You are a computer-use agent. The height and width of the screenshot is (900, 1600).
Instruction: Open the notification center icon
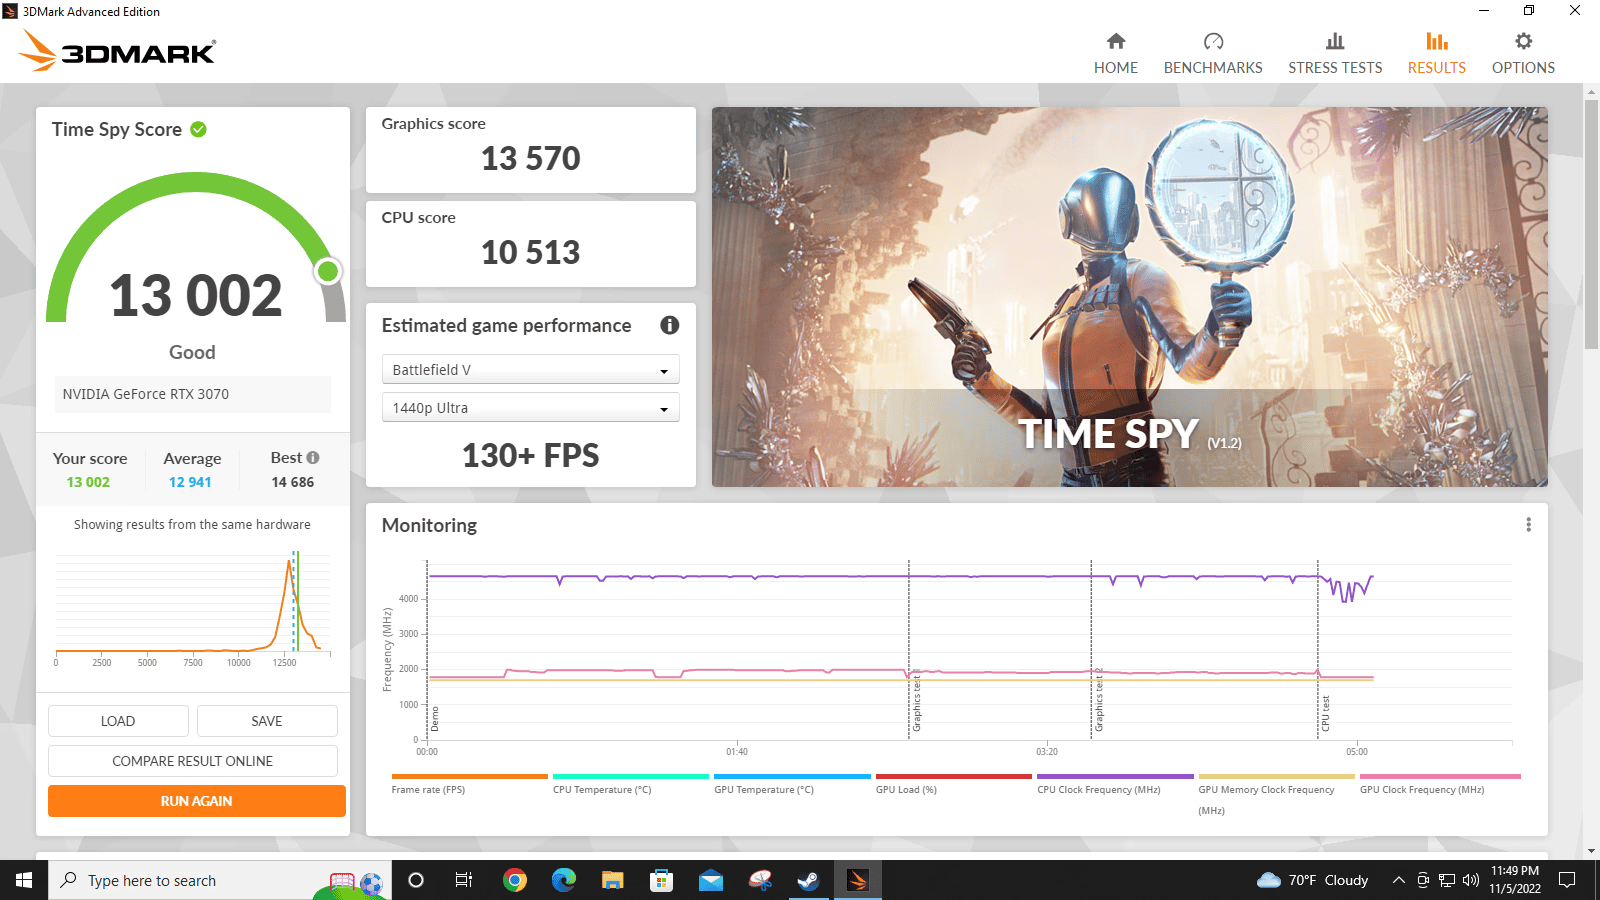click(x=1567, y=880)
